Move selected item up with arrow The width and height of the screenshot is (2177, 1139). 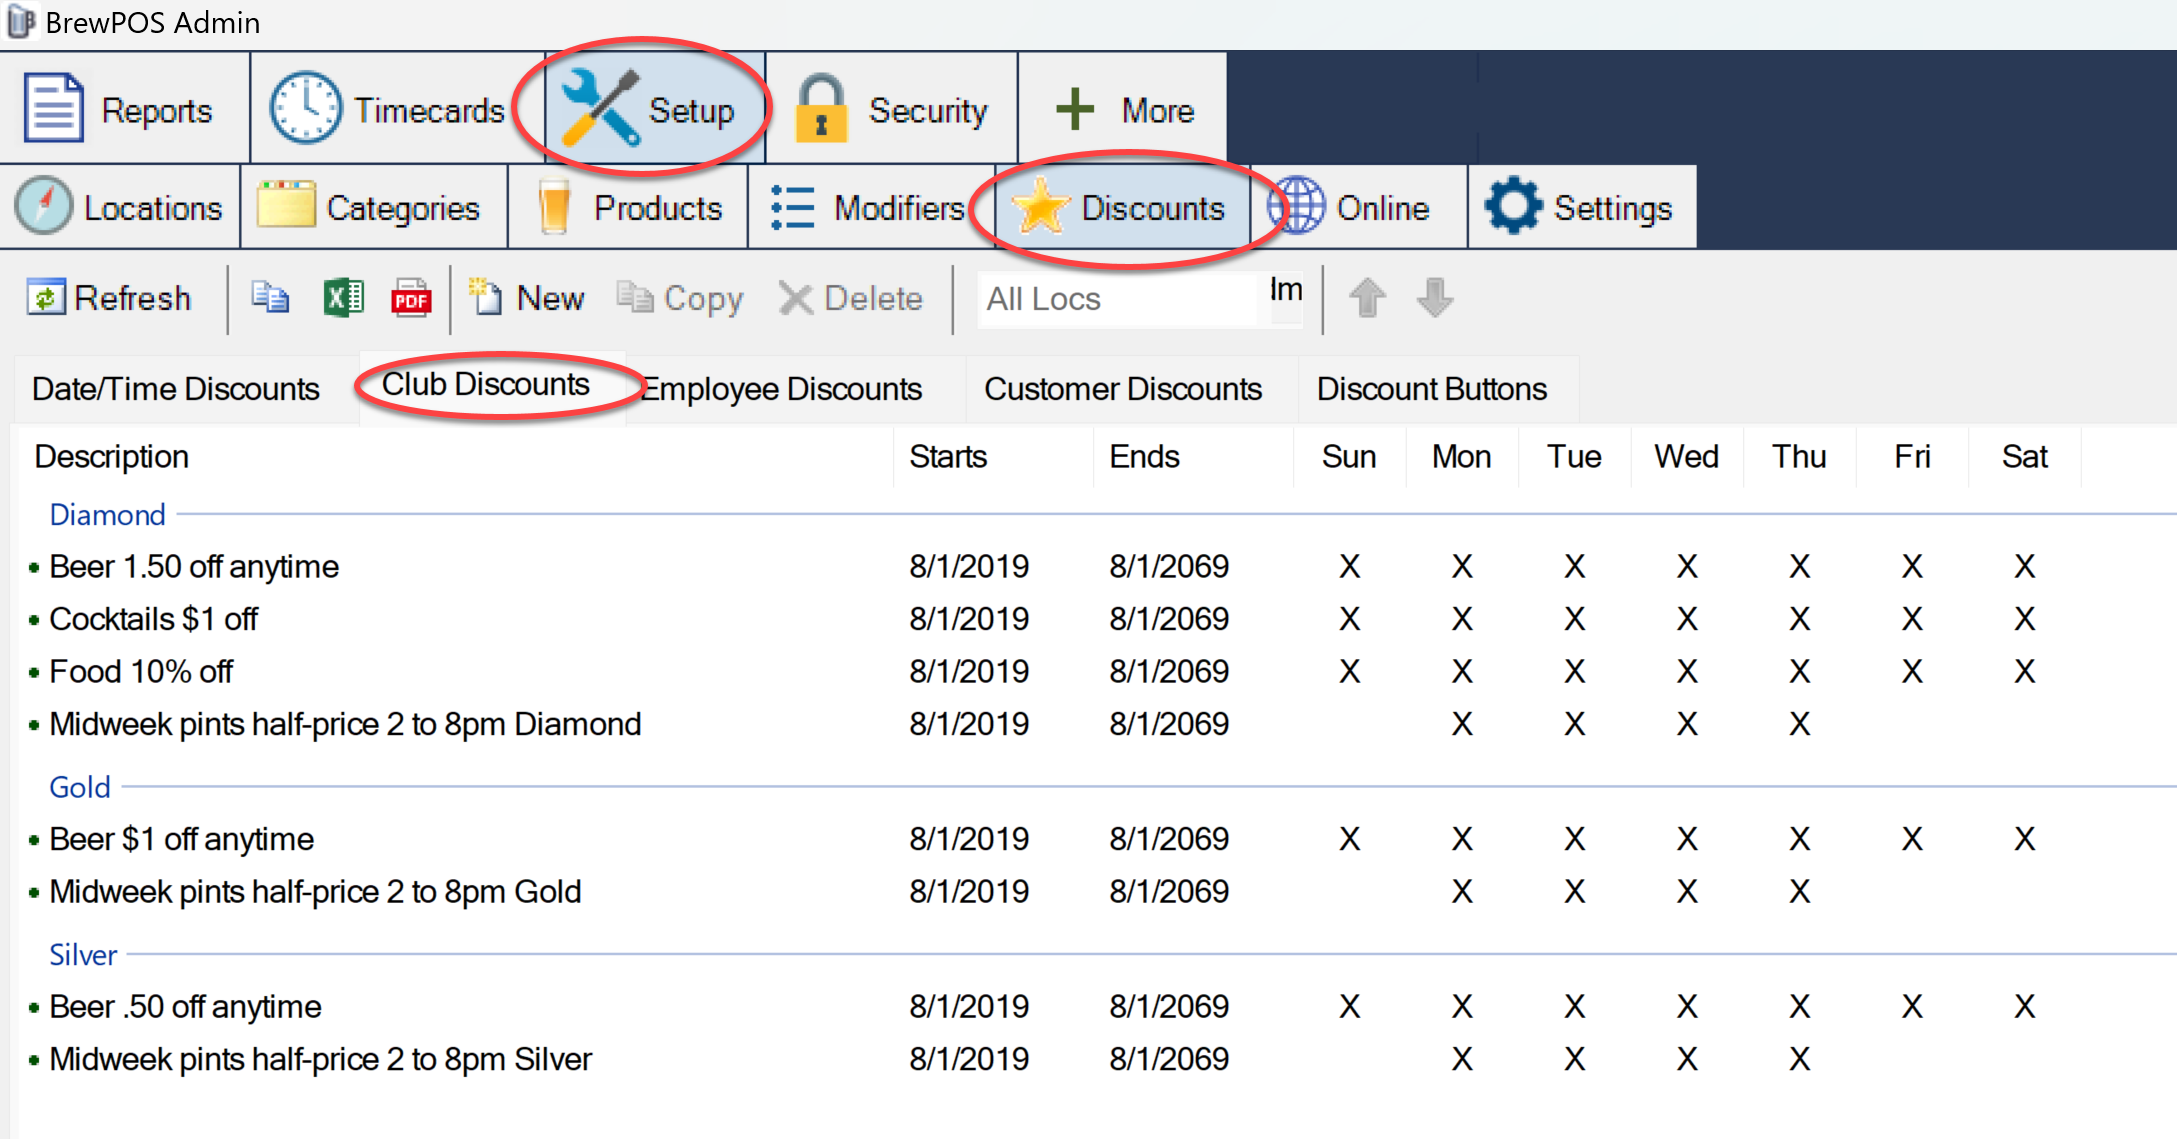[1367, 298]
